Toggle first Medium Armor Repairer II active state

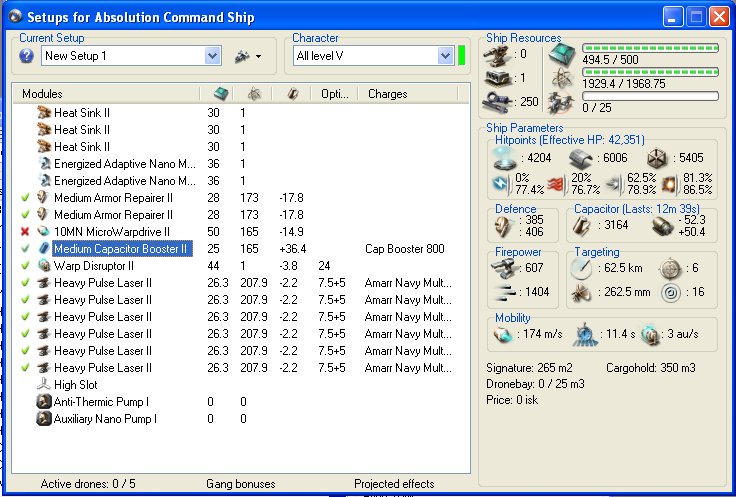point(25,198)
